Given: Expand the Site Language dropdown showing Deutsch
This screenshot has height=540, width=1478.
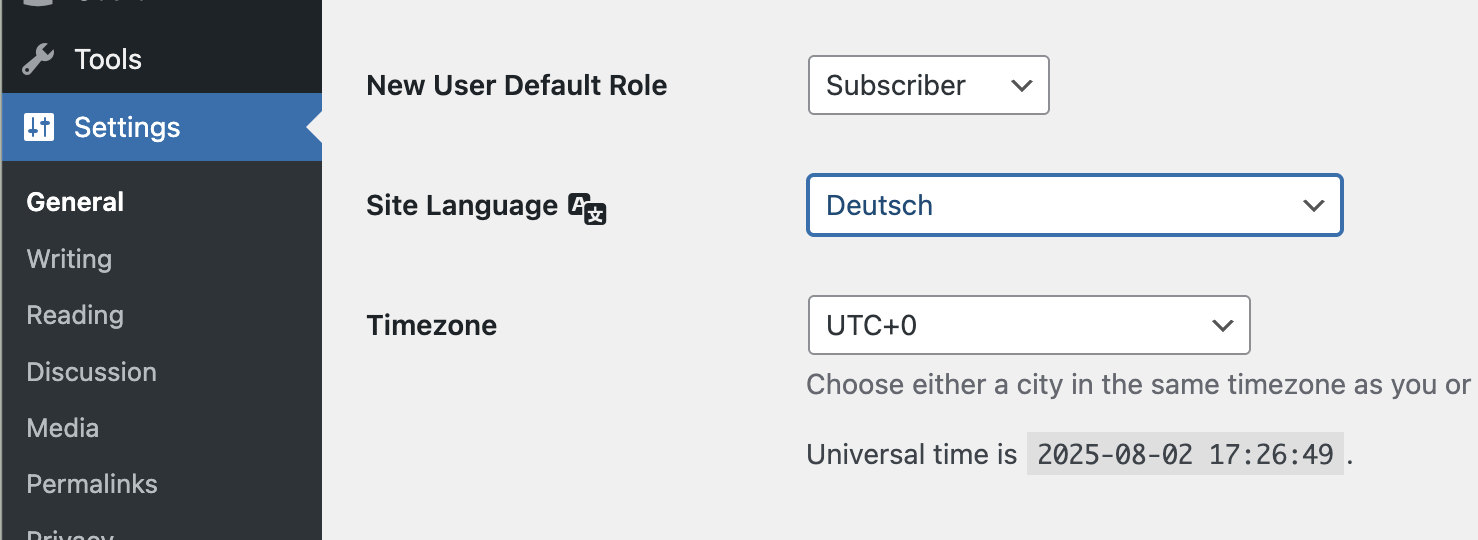Looking at the screenshot, I should [1074, 205].
